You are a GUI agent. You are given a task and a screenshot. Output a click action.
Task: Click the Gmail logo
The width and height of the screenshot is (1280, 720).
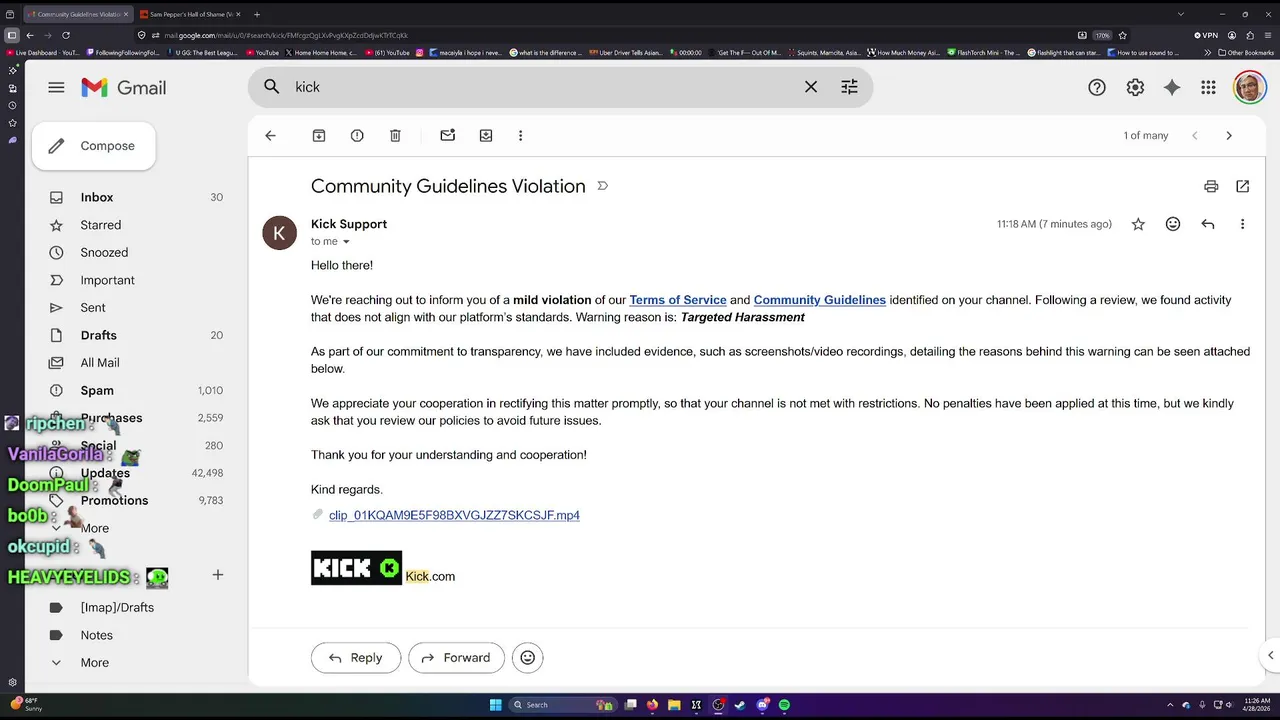124,87
